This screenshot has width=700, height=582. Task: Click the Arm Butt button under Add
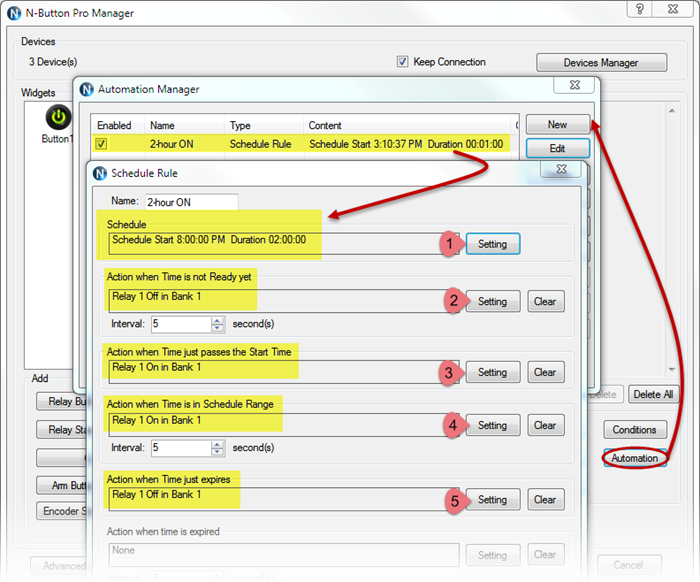tap(62, 485)
